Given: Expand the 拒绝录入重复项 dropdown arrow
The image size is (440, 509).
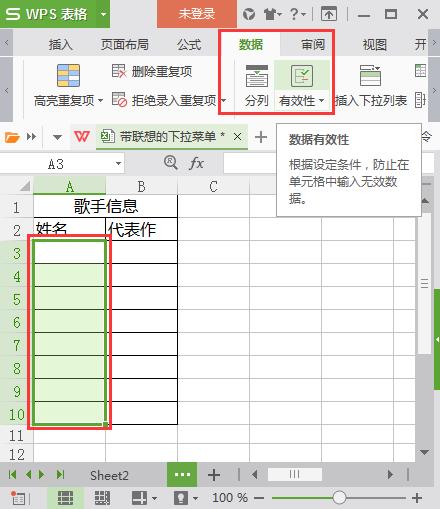Looking at the screenshot, I should click(224, 100).
